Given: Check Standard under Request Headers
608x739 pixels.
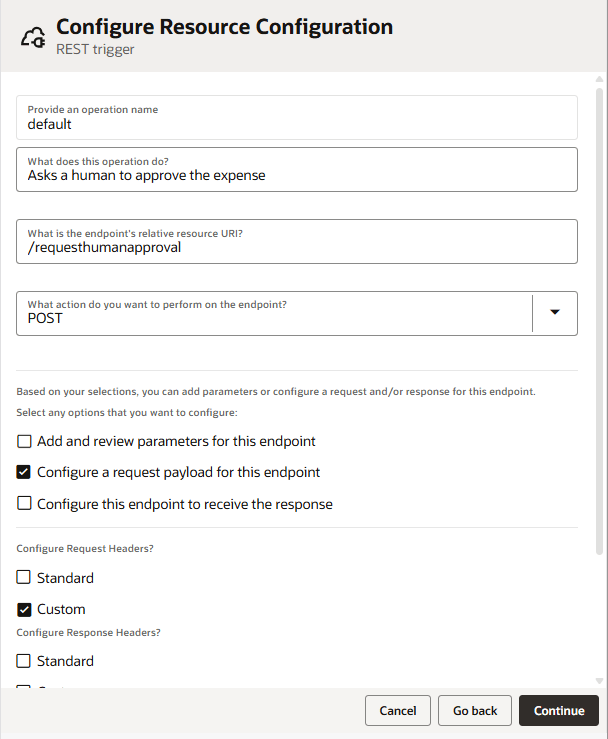Looking at the screenshot, I should click(x=25, y=578).
